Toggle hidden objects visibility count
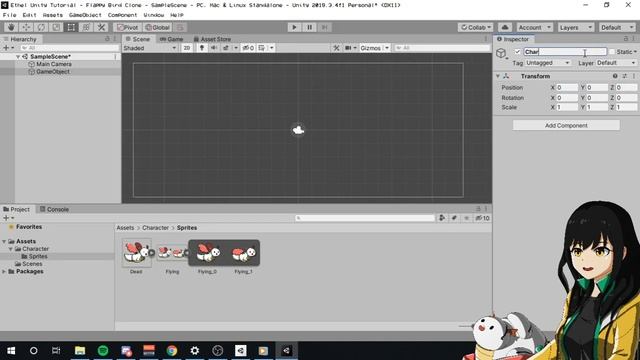The width and height of the screenshot is (640, 360). point(248,48)
